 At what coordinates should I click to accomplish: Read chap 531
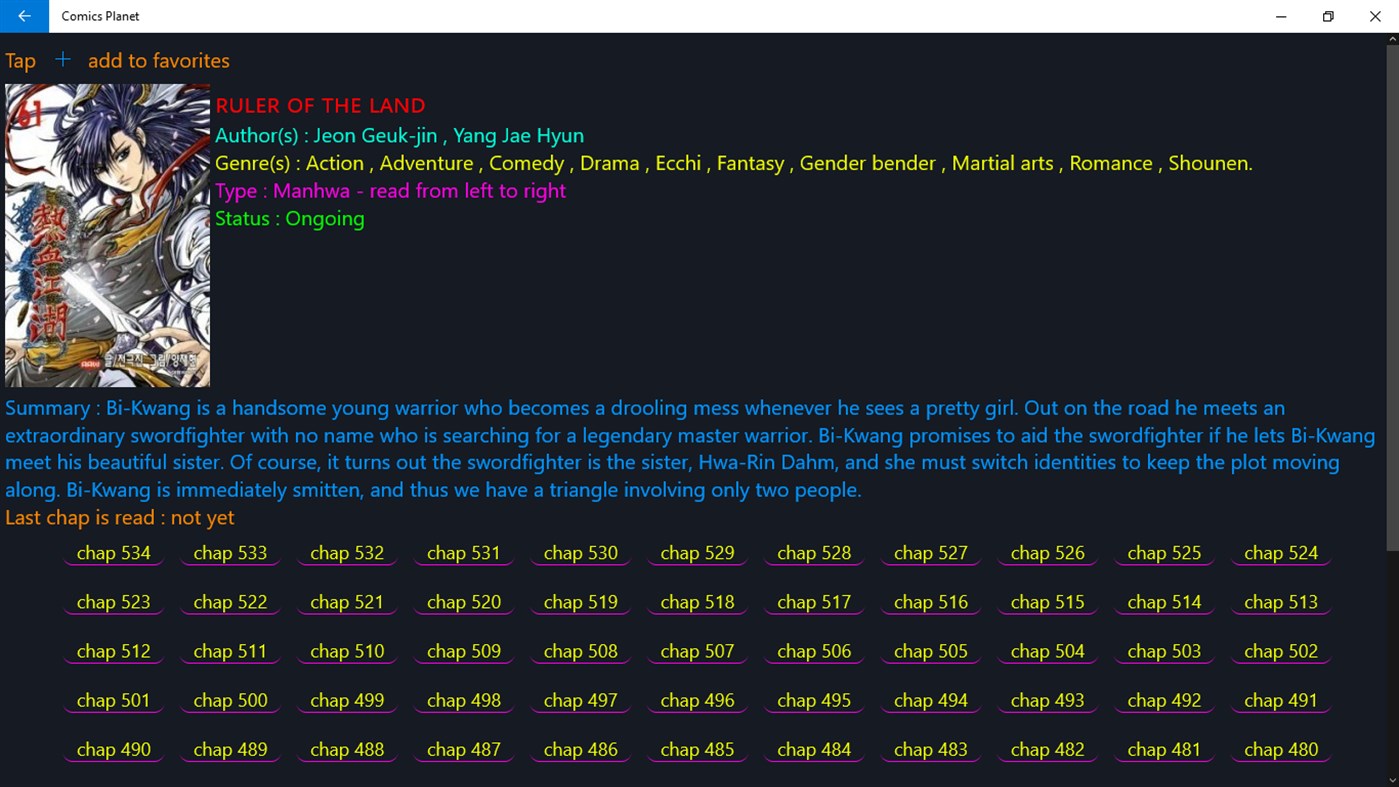pos(464,553)
